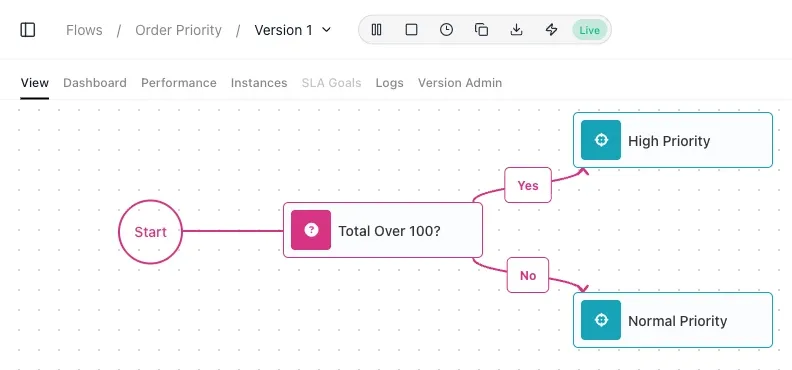This screenshot has height=370, width=792.
Task: Click the High Priority target icon
Action: tap(601, 140)
